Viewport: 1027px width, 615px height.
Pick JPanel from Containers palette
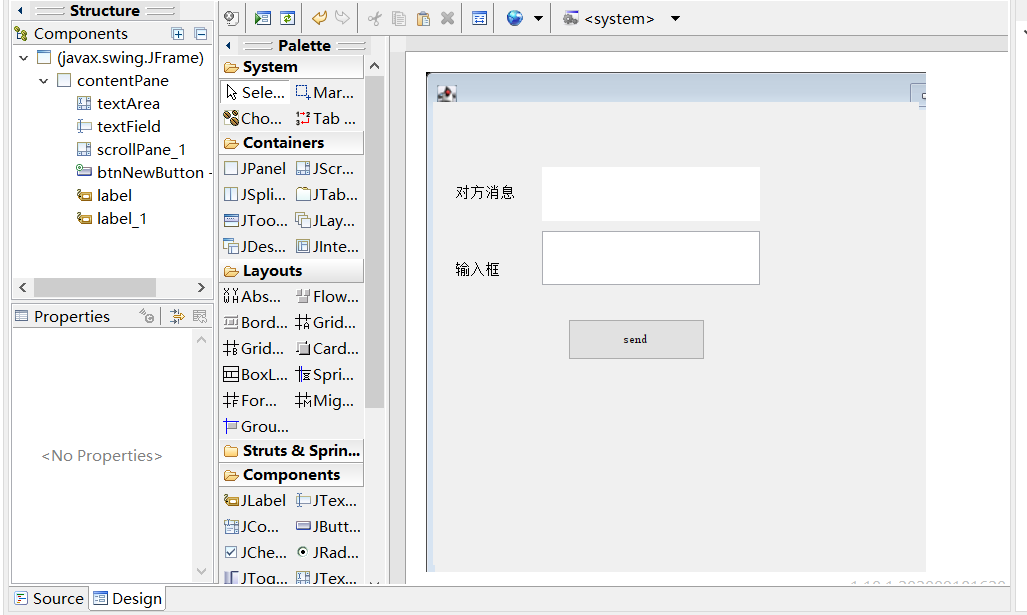(x=255, y=168)
